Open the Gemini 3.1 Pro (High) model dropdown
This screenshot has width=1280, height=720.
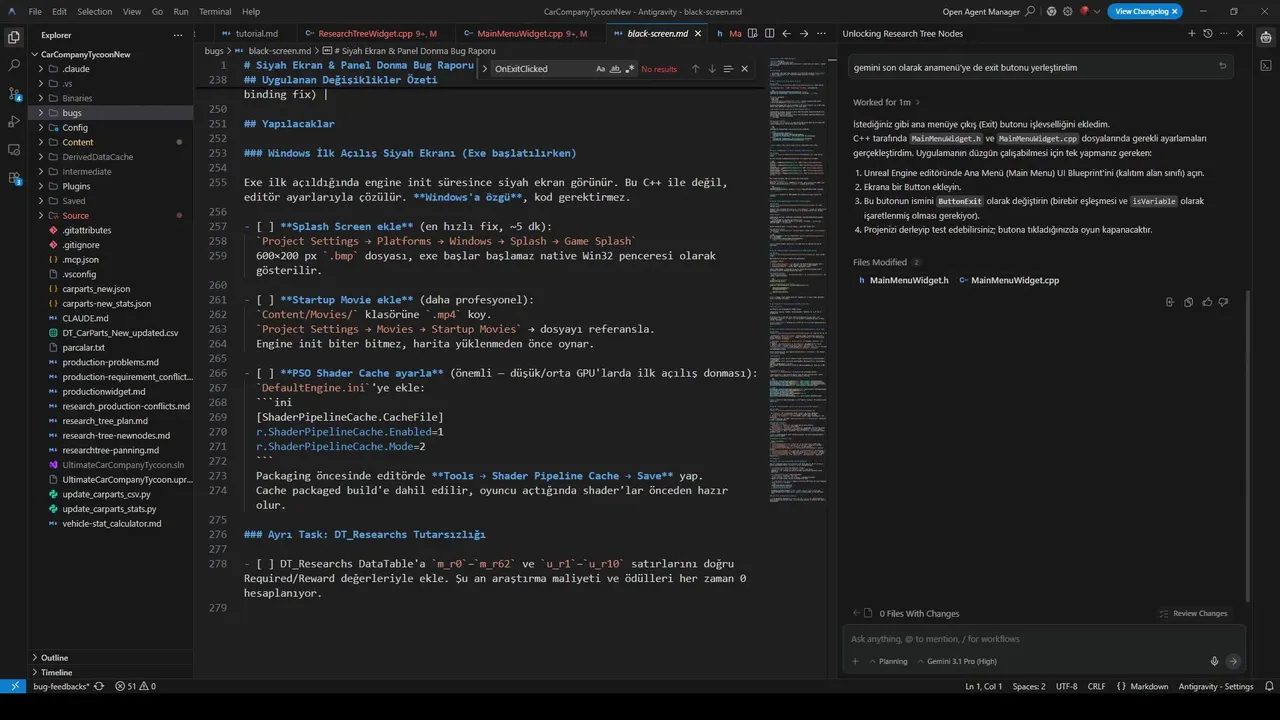click(957, 661)
